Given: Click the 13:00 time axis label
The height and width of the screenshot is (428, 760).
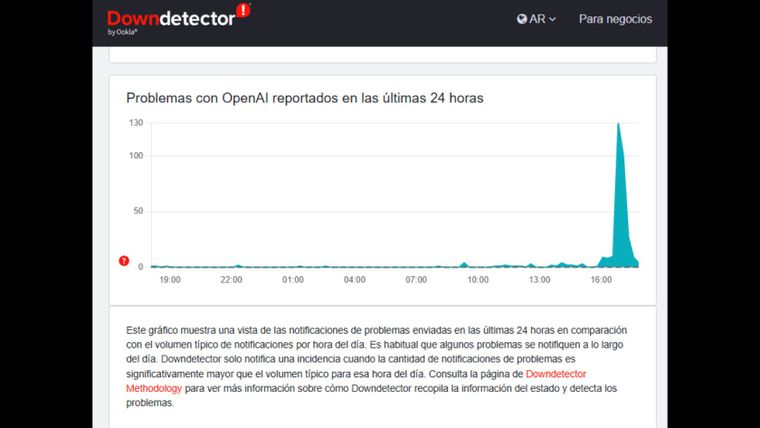Looking at the screenshot, I should (540, 280).
